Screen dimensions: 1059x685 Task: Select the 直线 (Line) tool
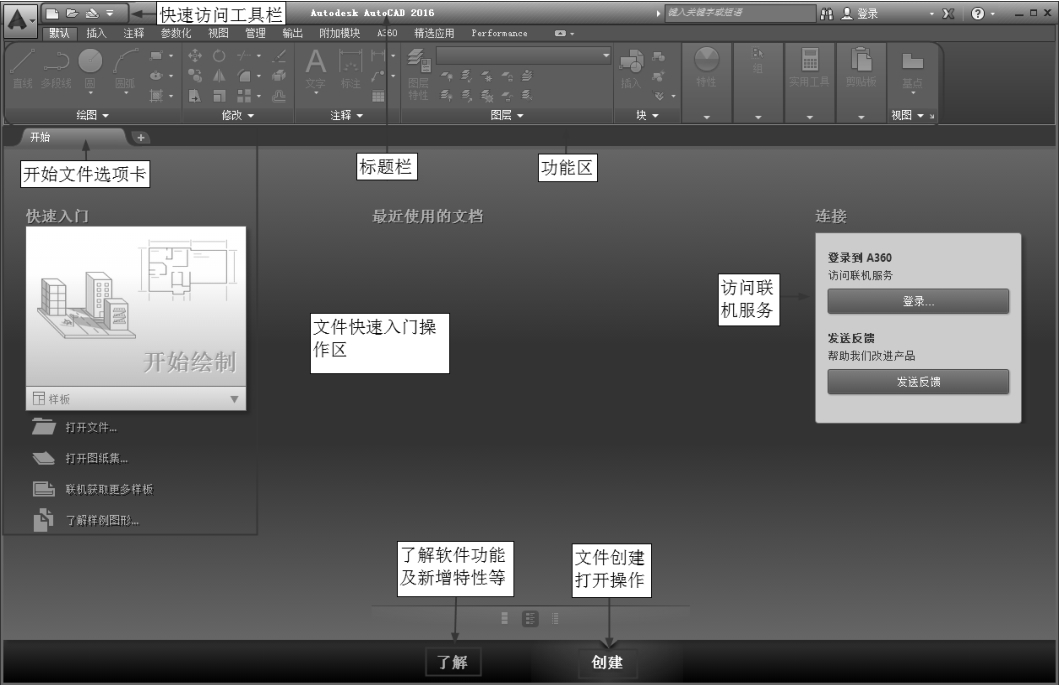(x=23, y=70)
